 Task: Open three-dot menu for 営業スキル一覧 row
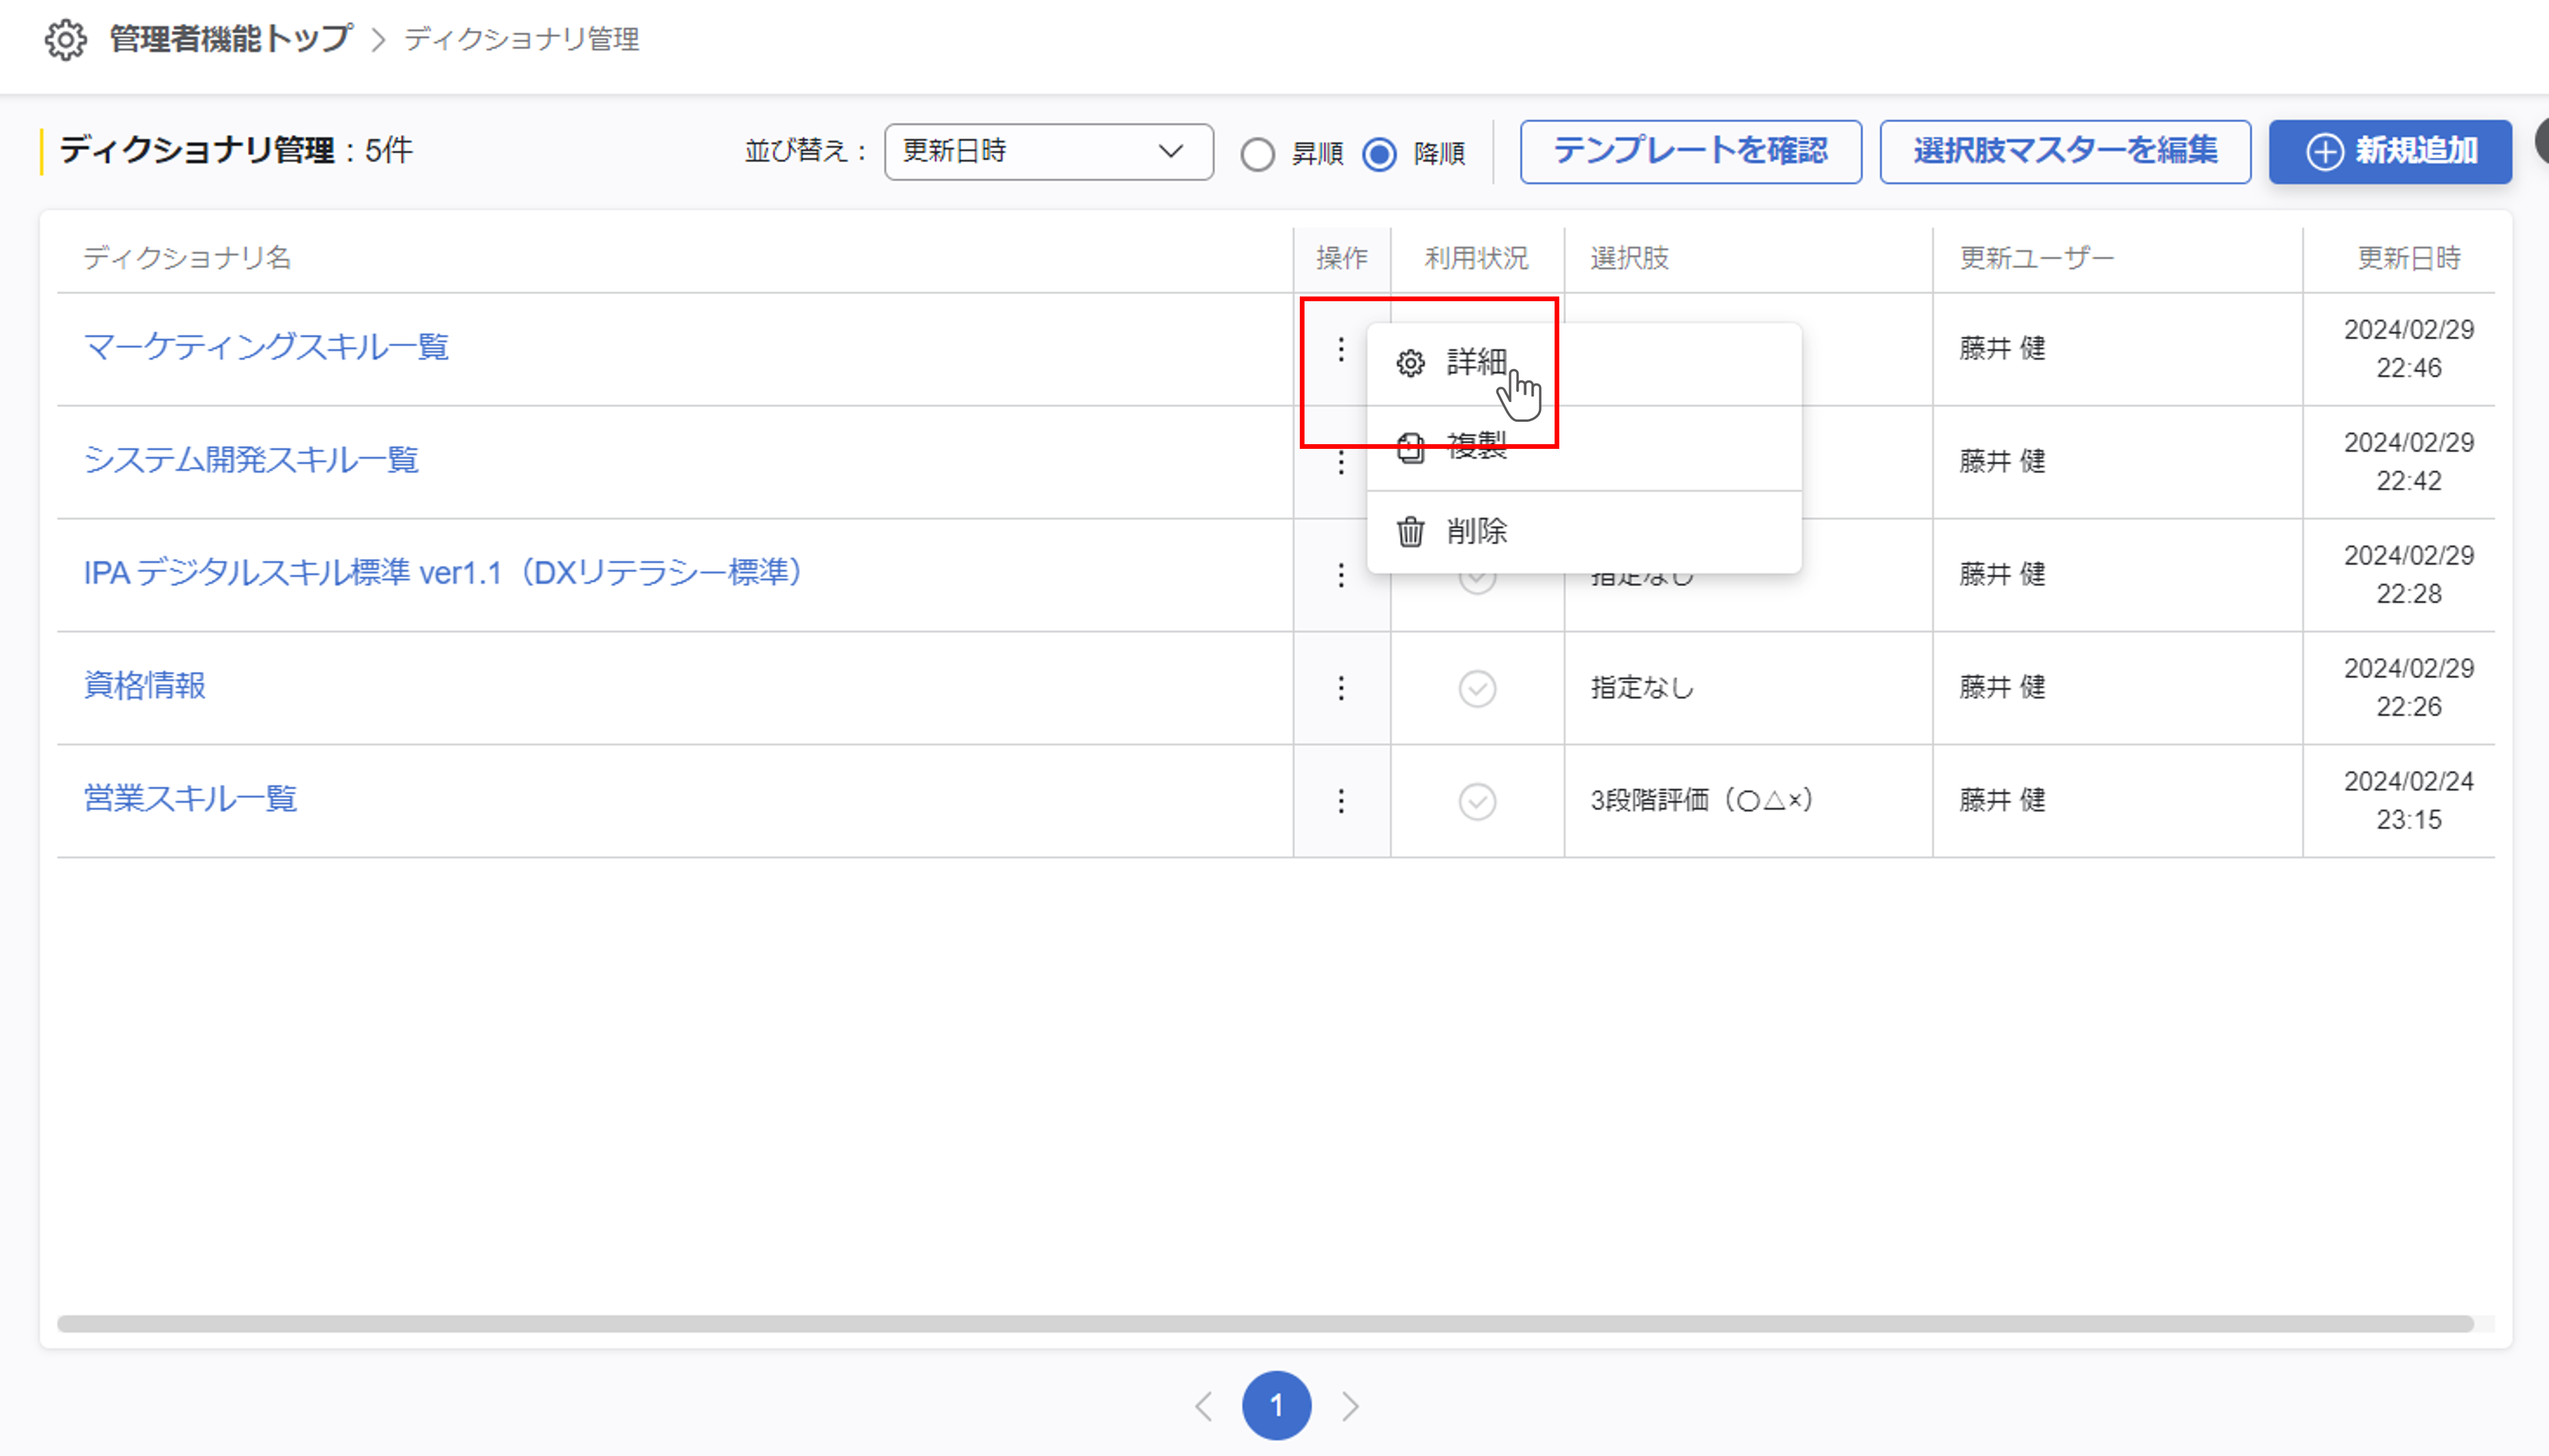coord(1341,801)
